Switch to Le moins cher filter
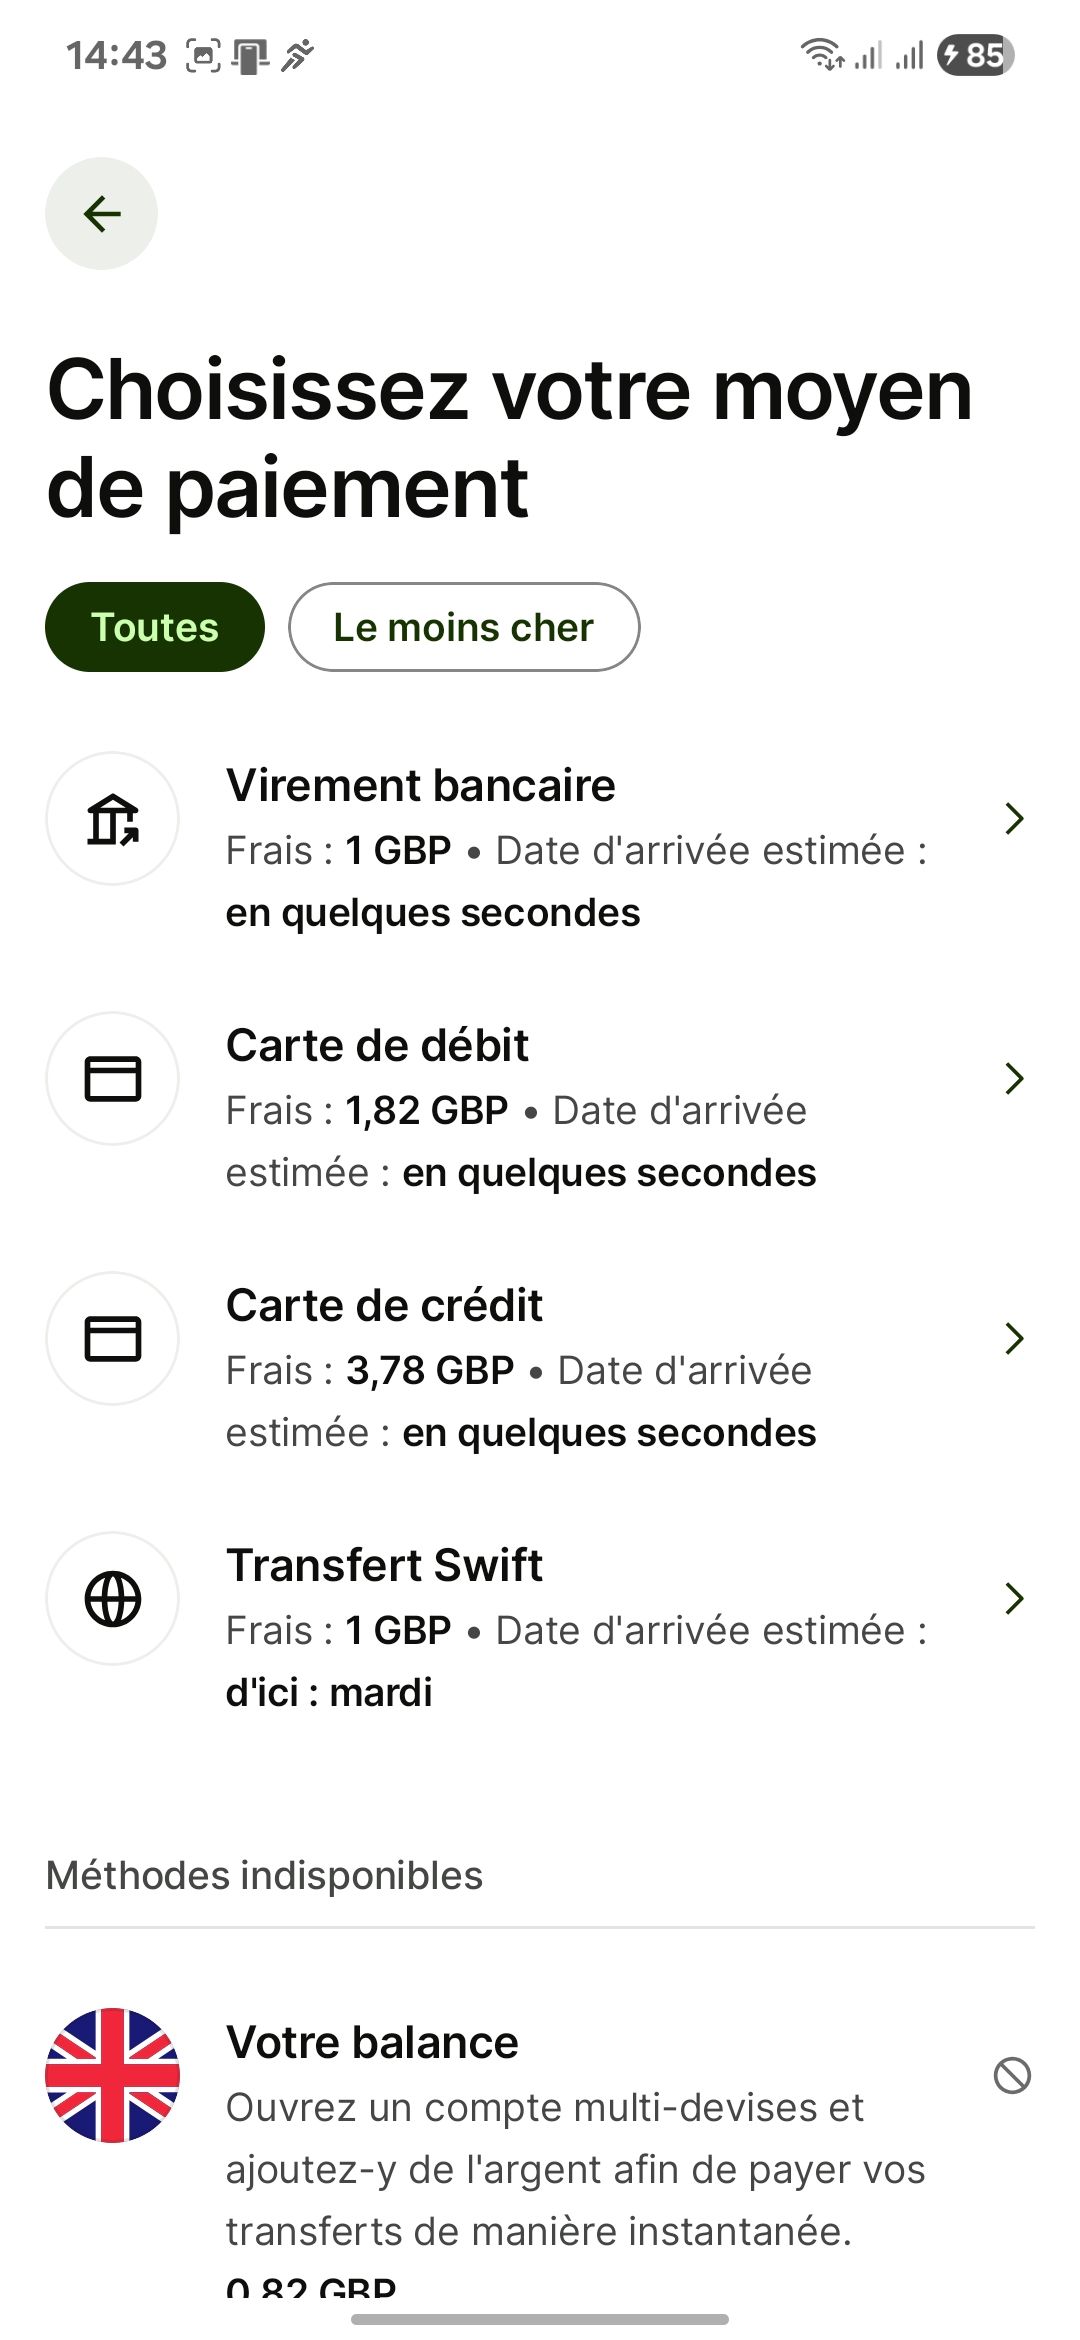Viewport: 1080px width, 2340px height. [x=464, y=627]
